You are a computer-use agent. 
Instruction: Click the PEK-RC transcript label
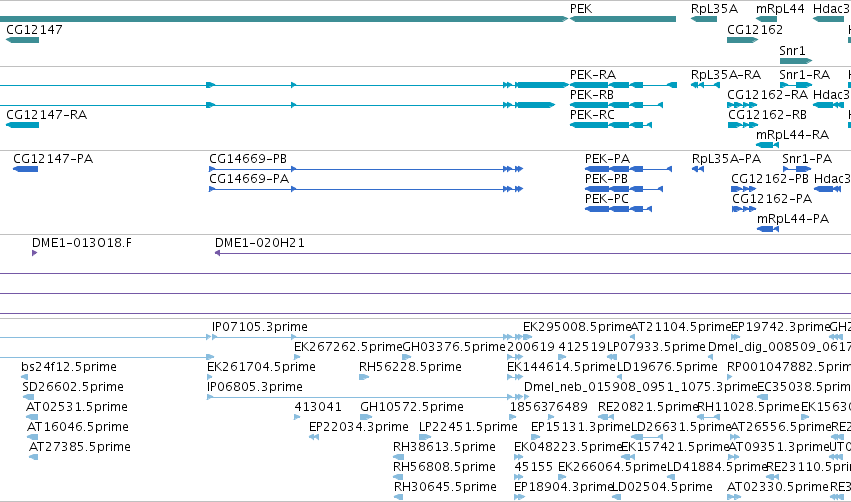tap(592, 115)
